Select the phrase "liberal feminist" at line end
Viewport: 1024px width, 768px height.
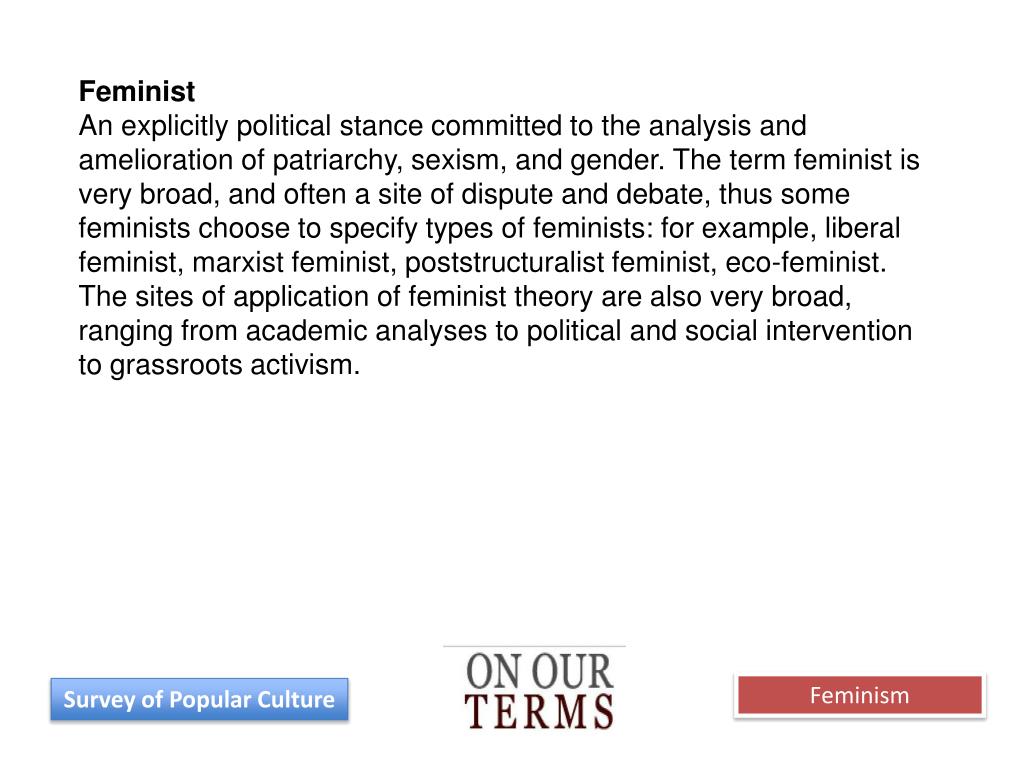click(x=863, y=229)
